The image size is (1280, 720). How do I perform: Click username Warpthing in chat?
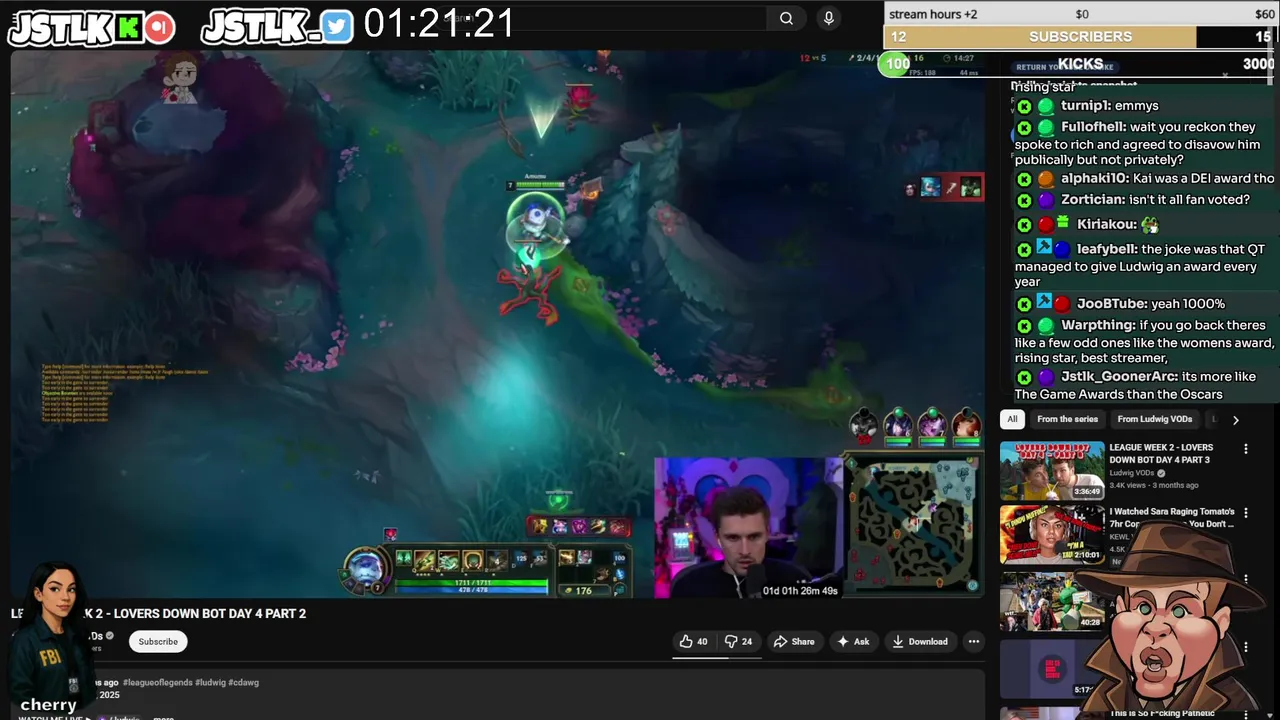click(x=1098, y=325)
